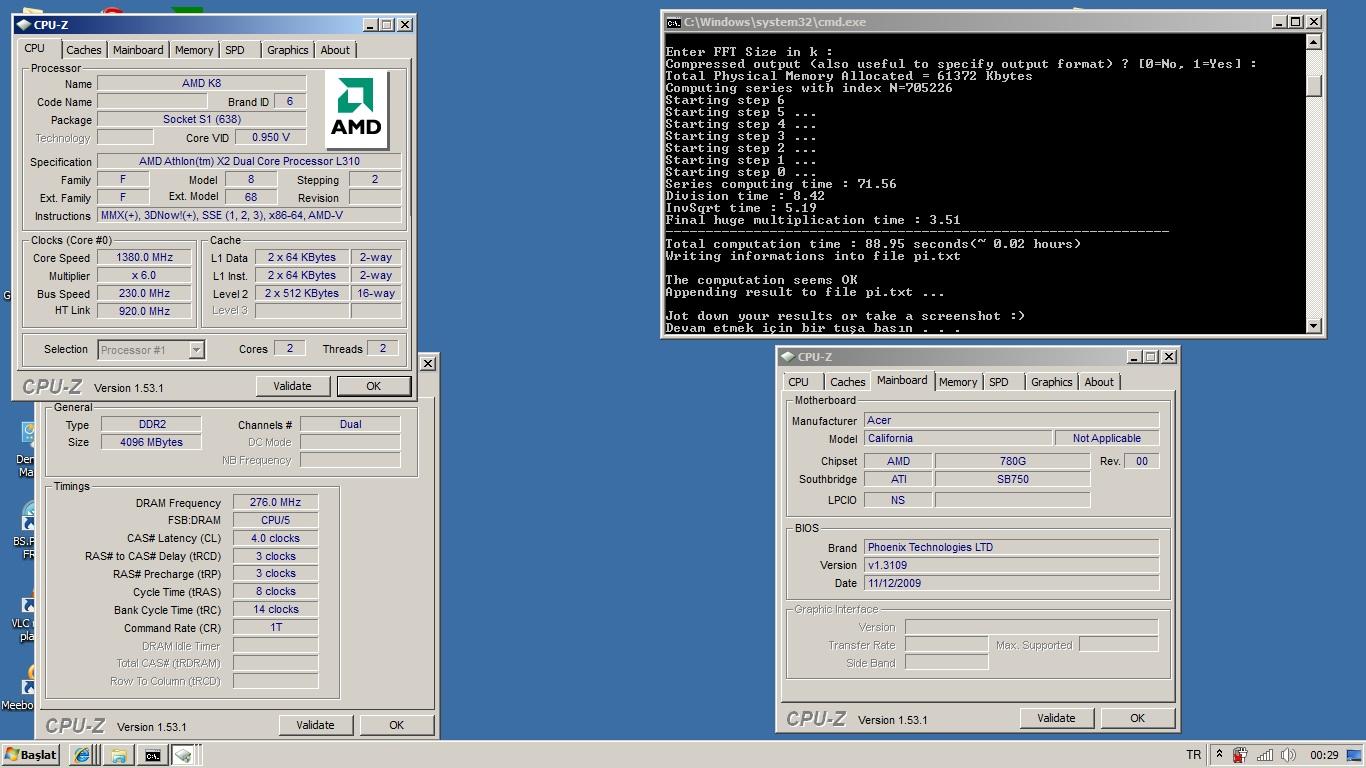Select the Socket S1 (638) package value
Viewport: 1366px width, 768px height.
coord(201,119)
